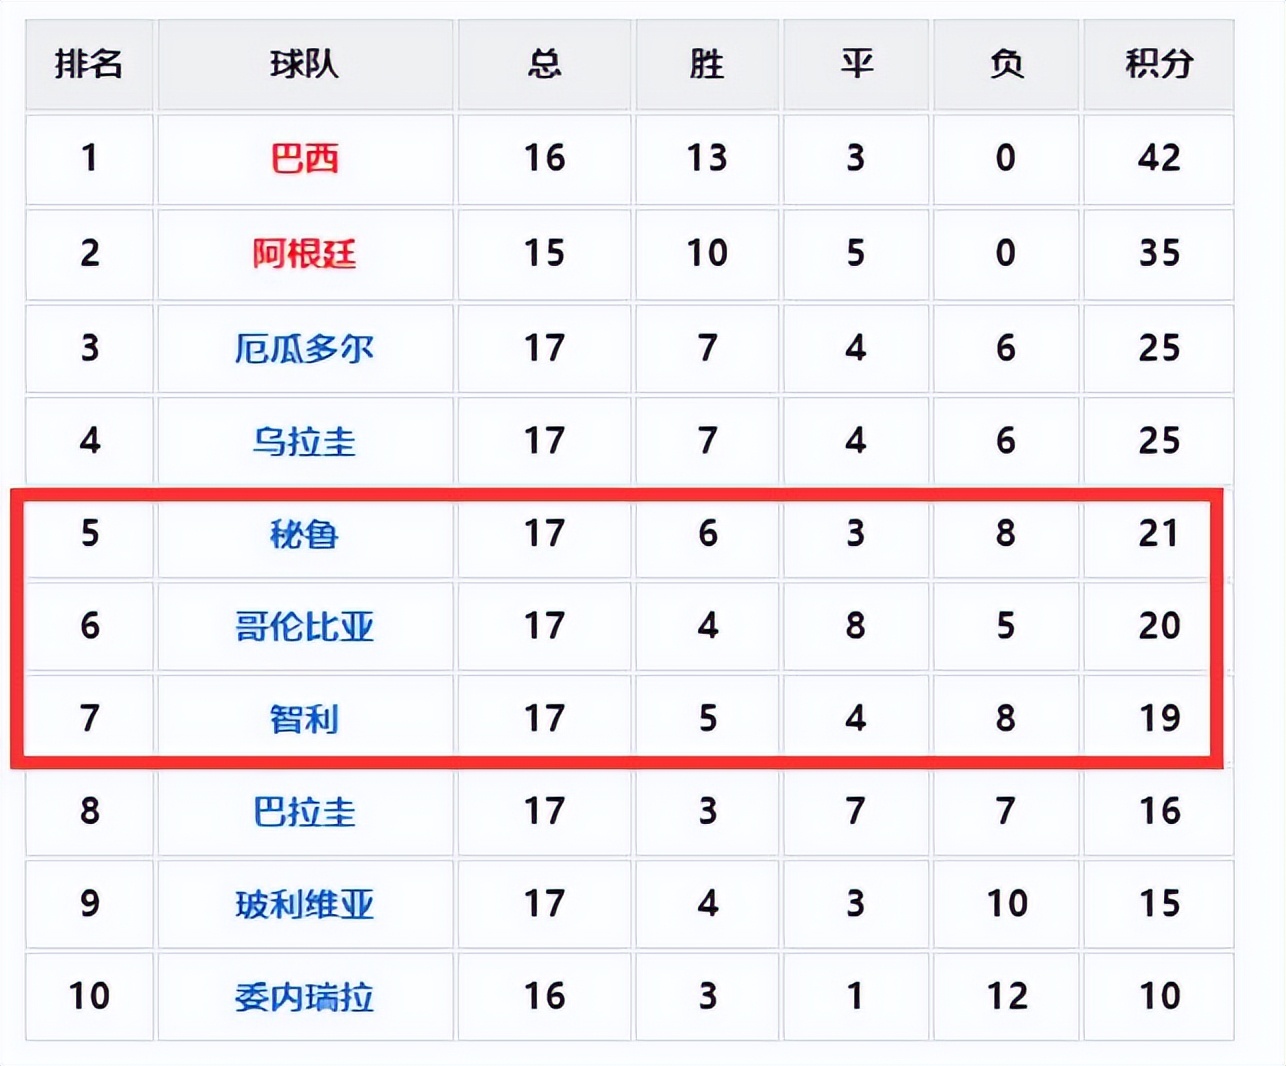Screen dimensions: 1286x1066
Task: Select the 总 column header
Action: 544,65
